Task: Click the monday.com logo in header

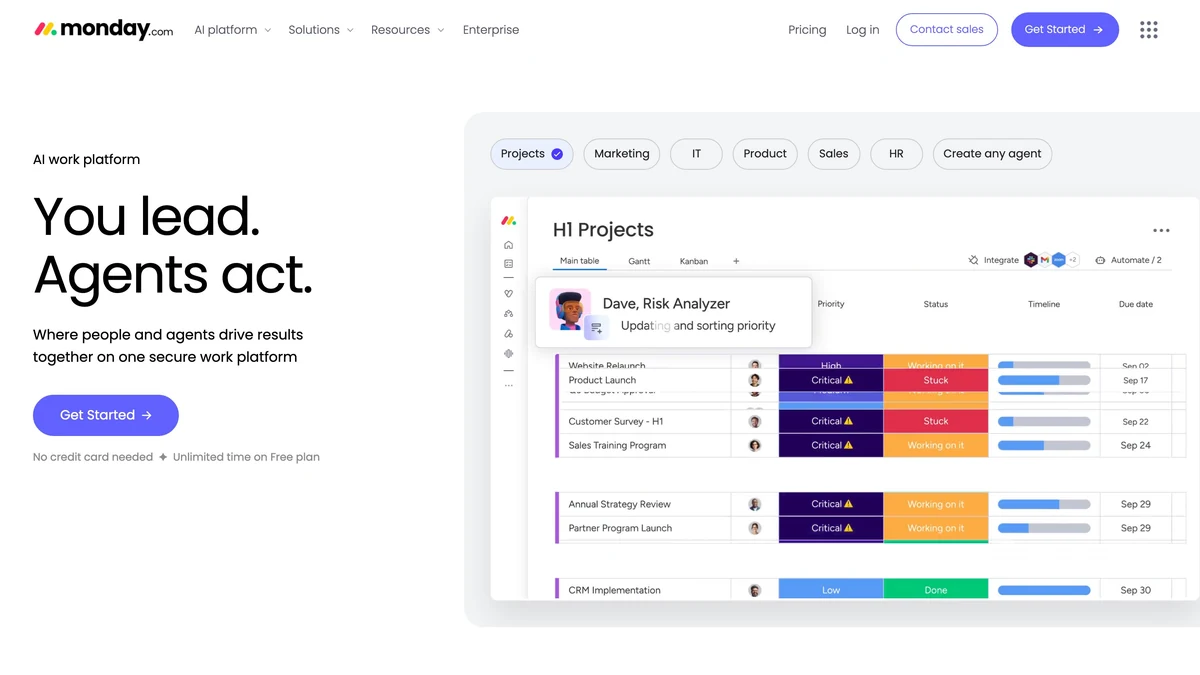Action: coord(103,30)
